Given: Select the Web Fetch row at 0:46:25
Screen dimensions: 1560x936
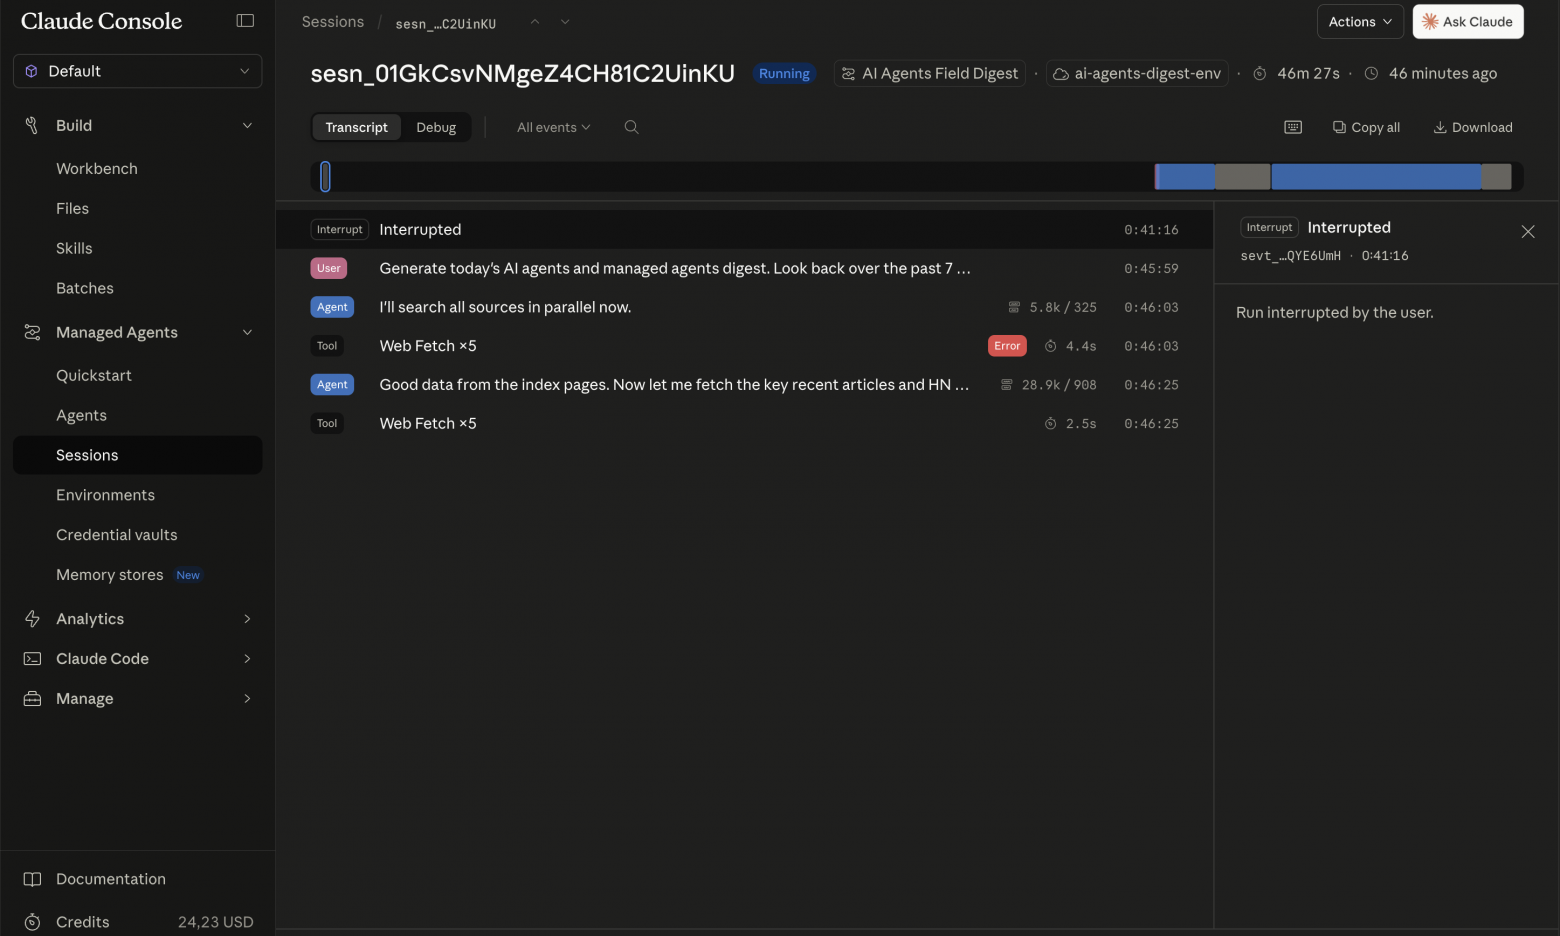Looking at the screenshot, I should (744, 424).
